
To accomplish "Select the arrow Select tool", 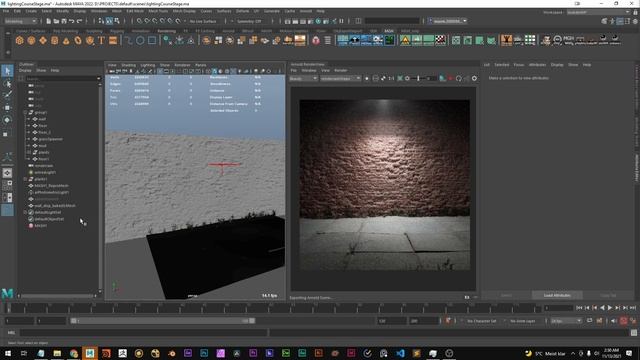I will (7, 71).
